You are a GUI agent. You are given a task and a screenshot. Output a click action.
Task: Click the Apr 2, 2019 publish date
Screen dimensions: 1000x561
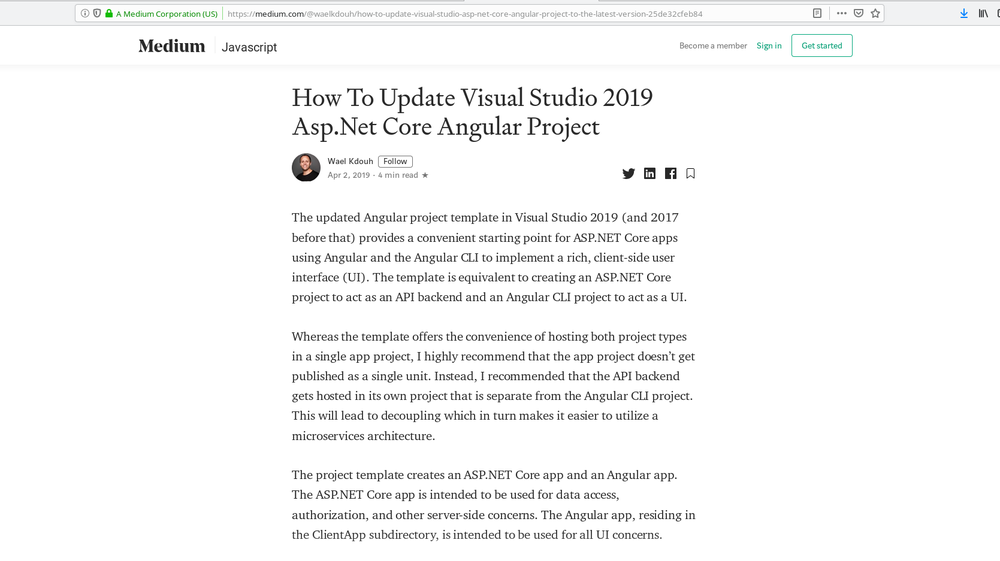[x=349, y=175]
